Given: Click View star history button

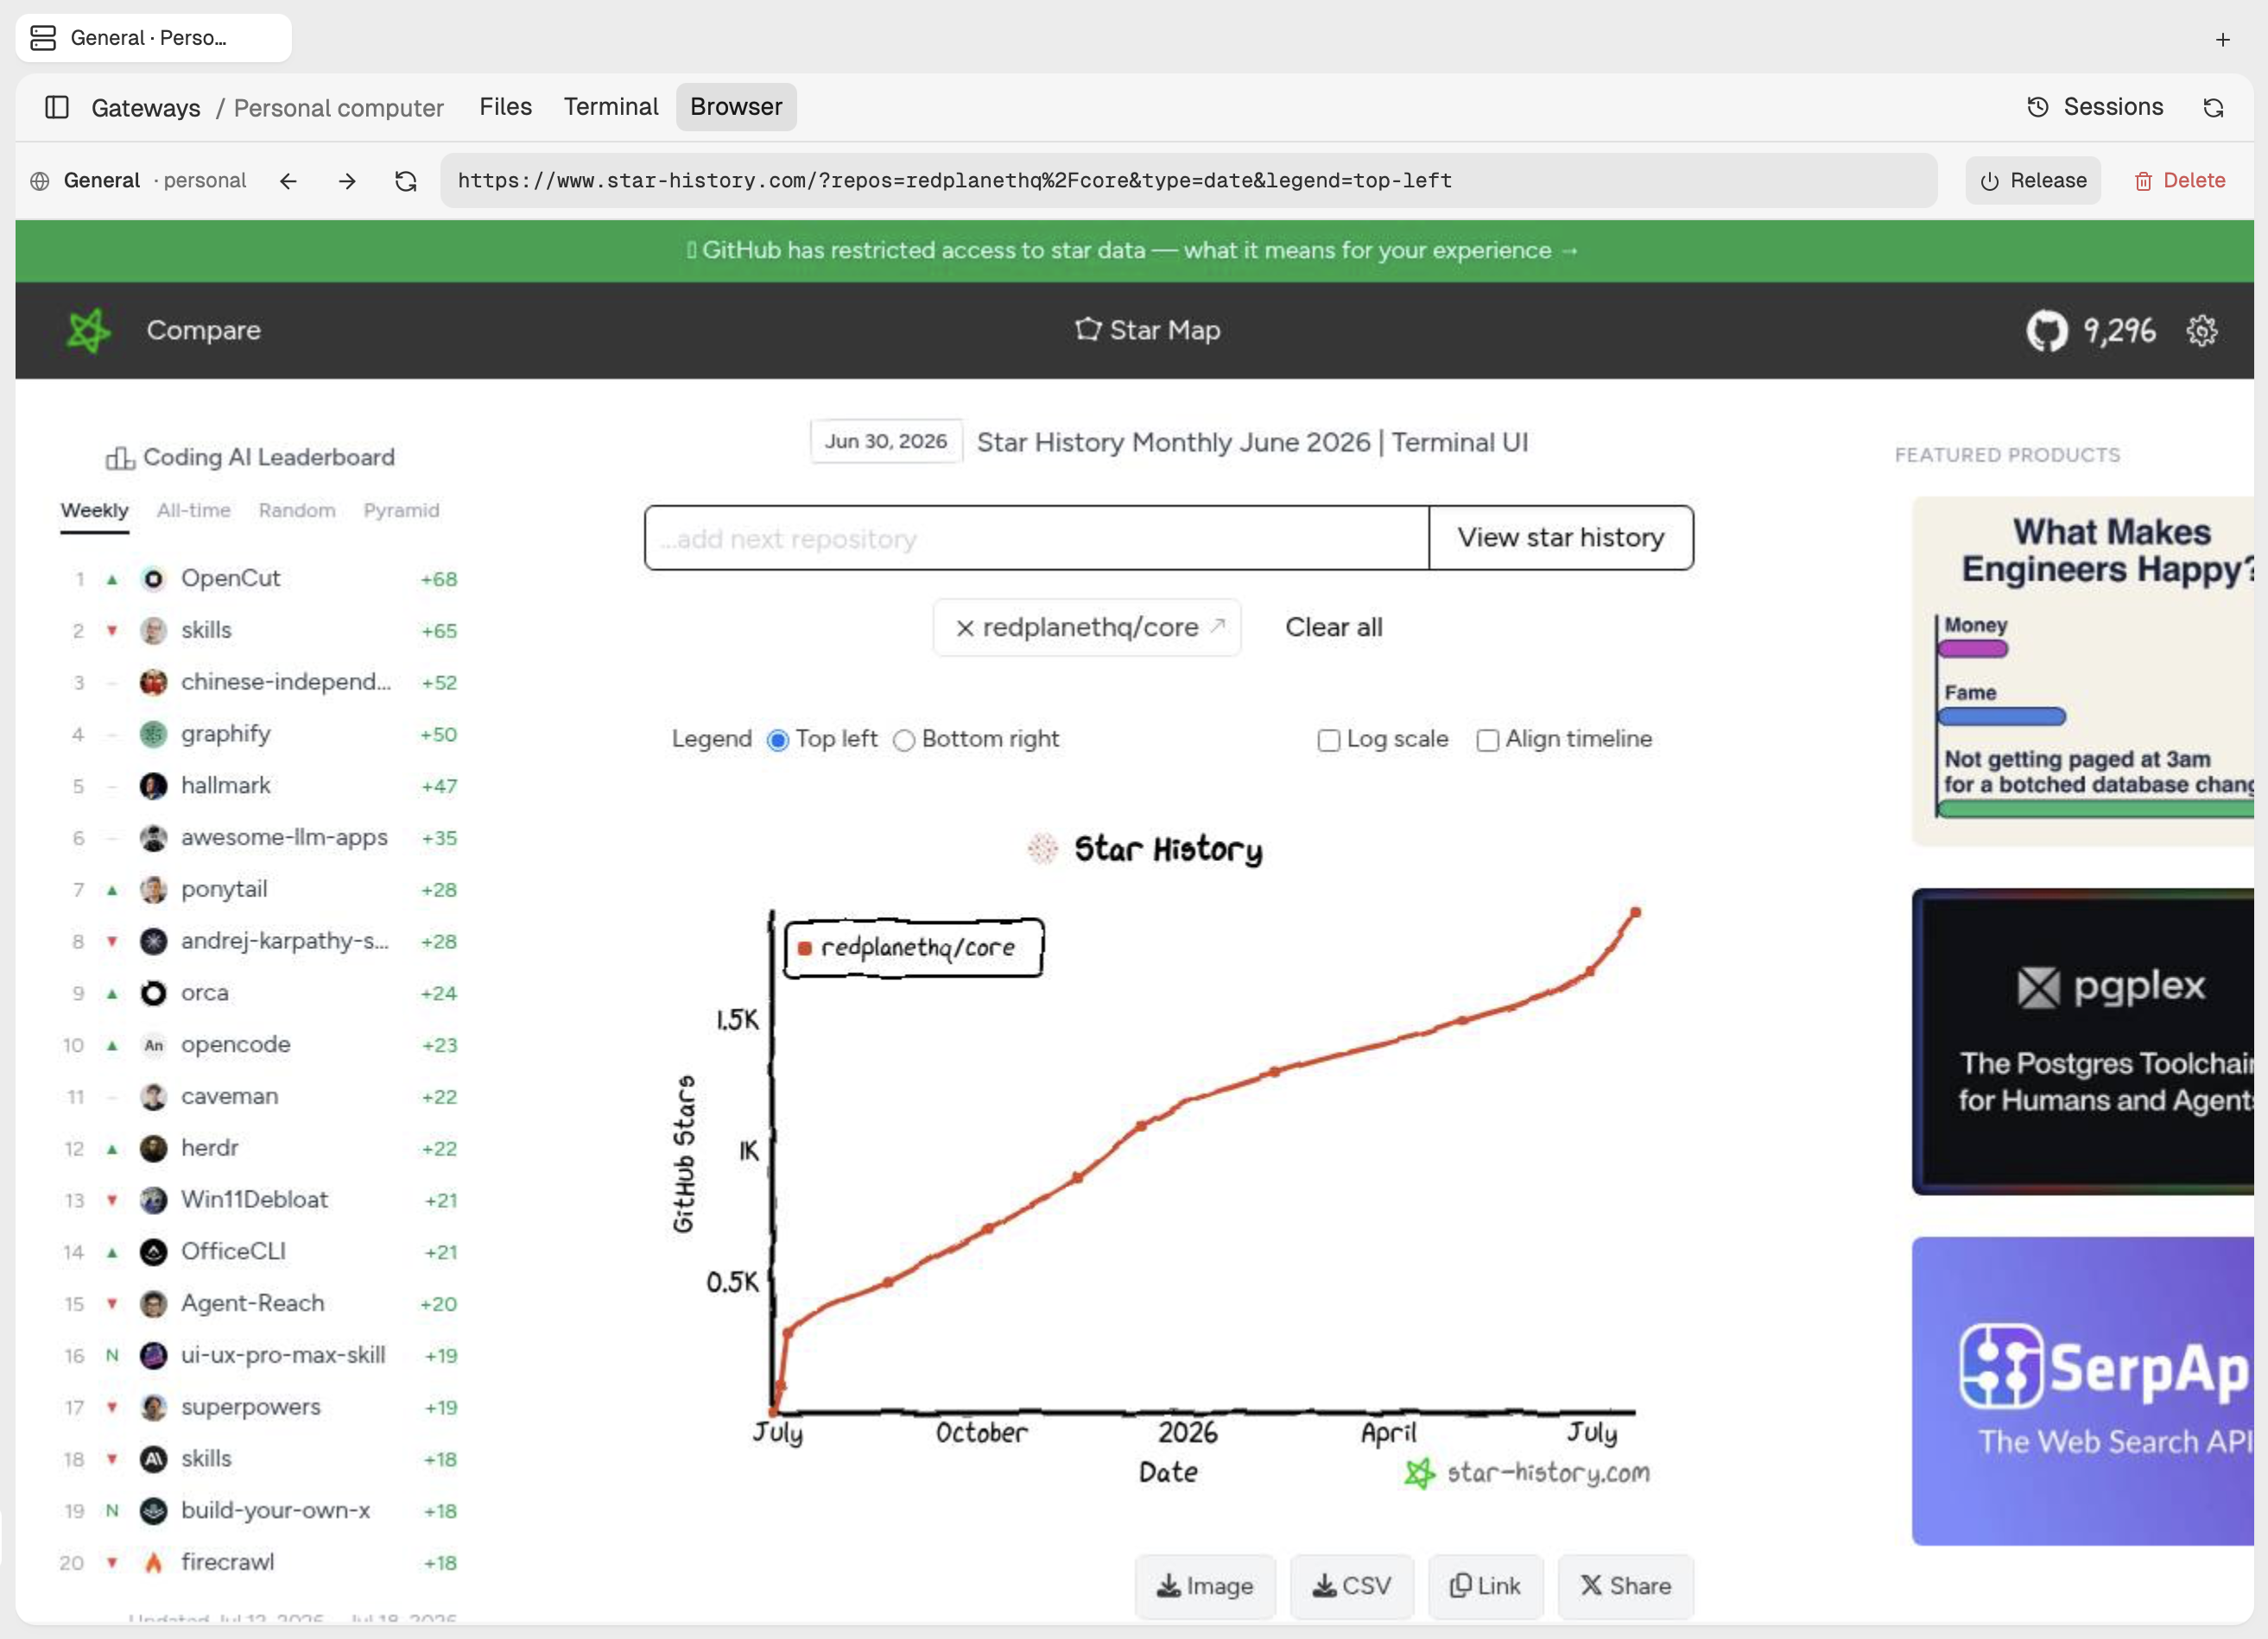Looking at the screenshot, I should tap(1560, 538).
